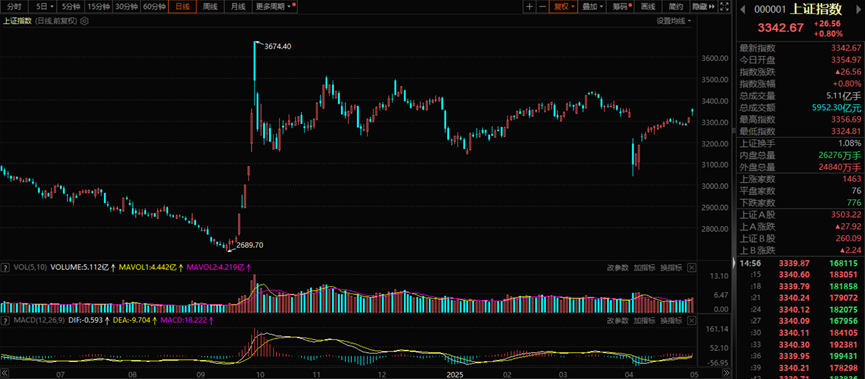
Task: Select the 下跌家数 row
Action: point(800,203)
